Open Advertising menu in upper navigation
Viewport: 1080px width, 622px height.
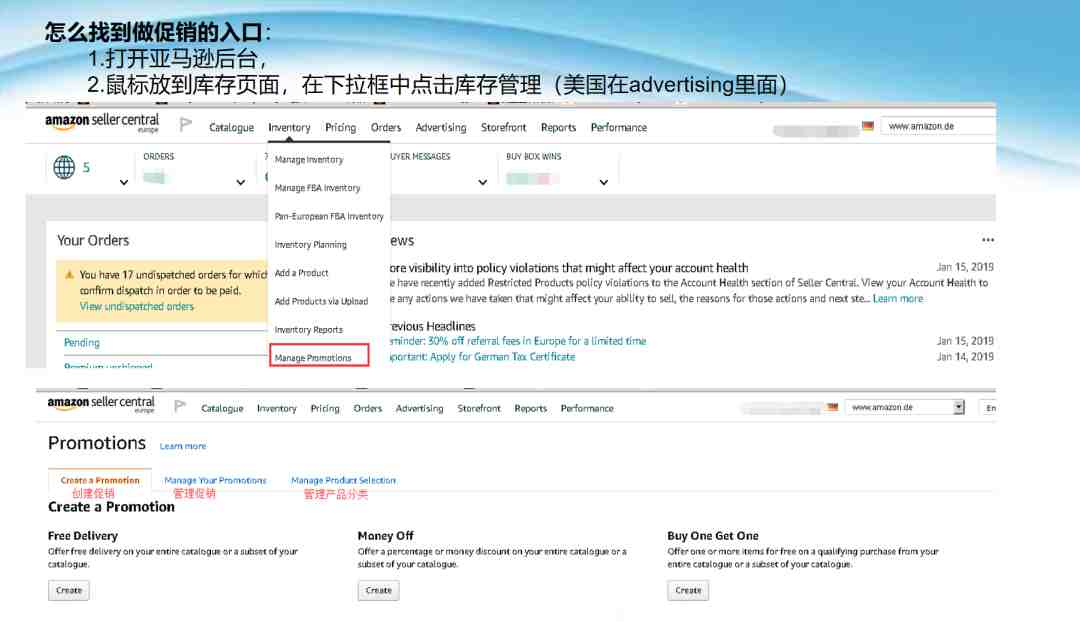click(441, 127)
